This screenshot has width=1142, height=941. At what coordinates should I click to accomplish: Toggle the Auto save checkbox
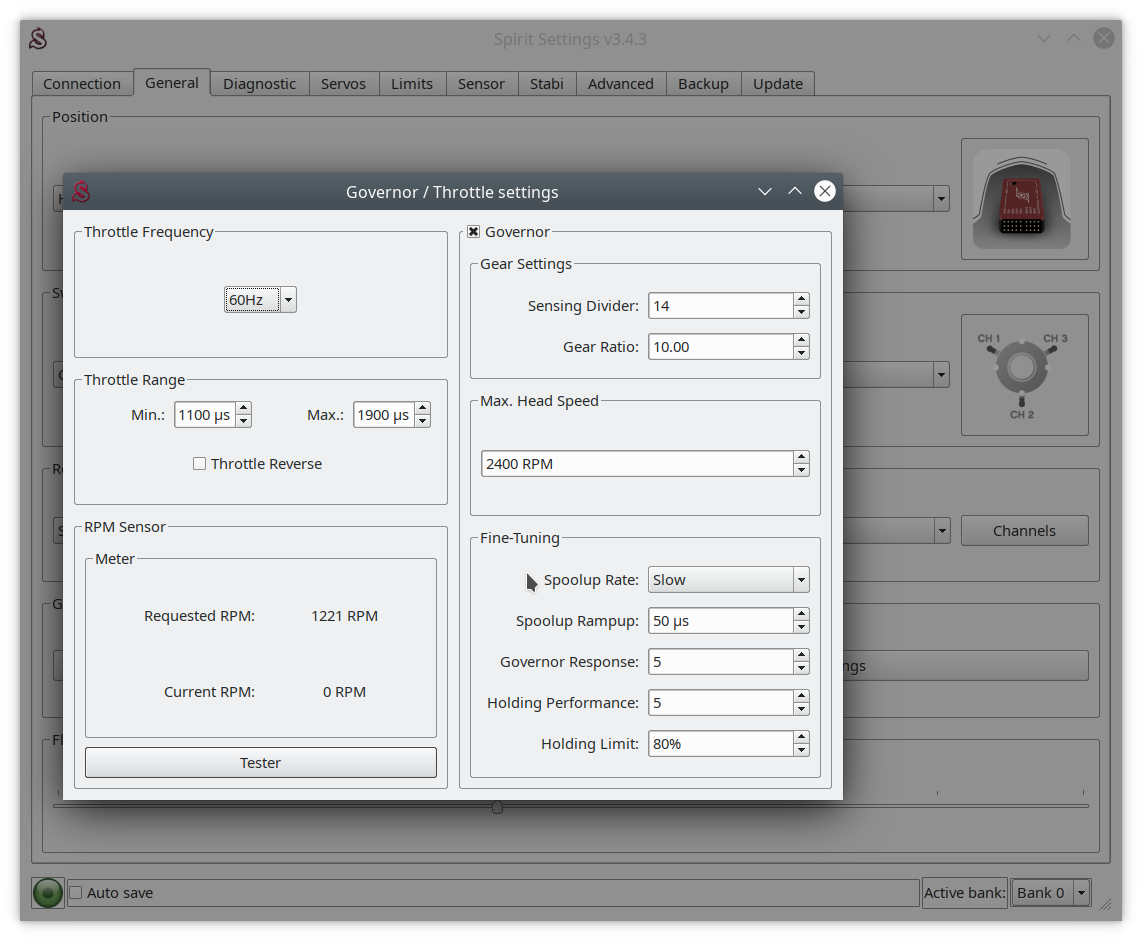point(75,892)
